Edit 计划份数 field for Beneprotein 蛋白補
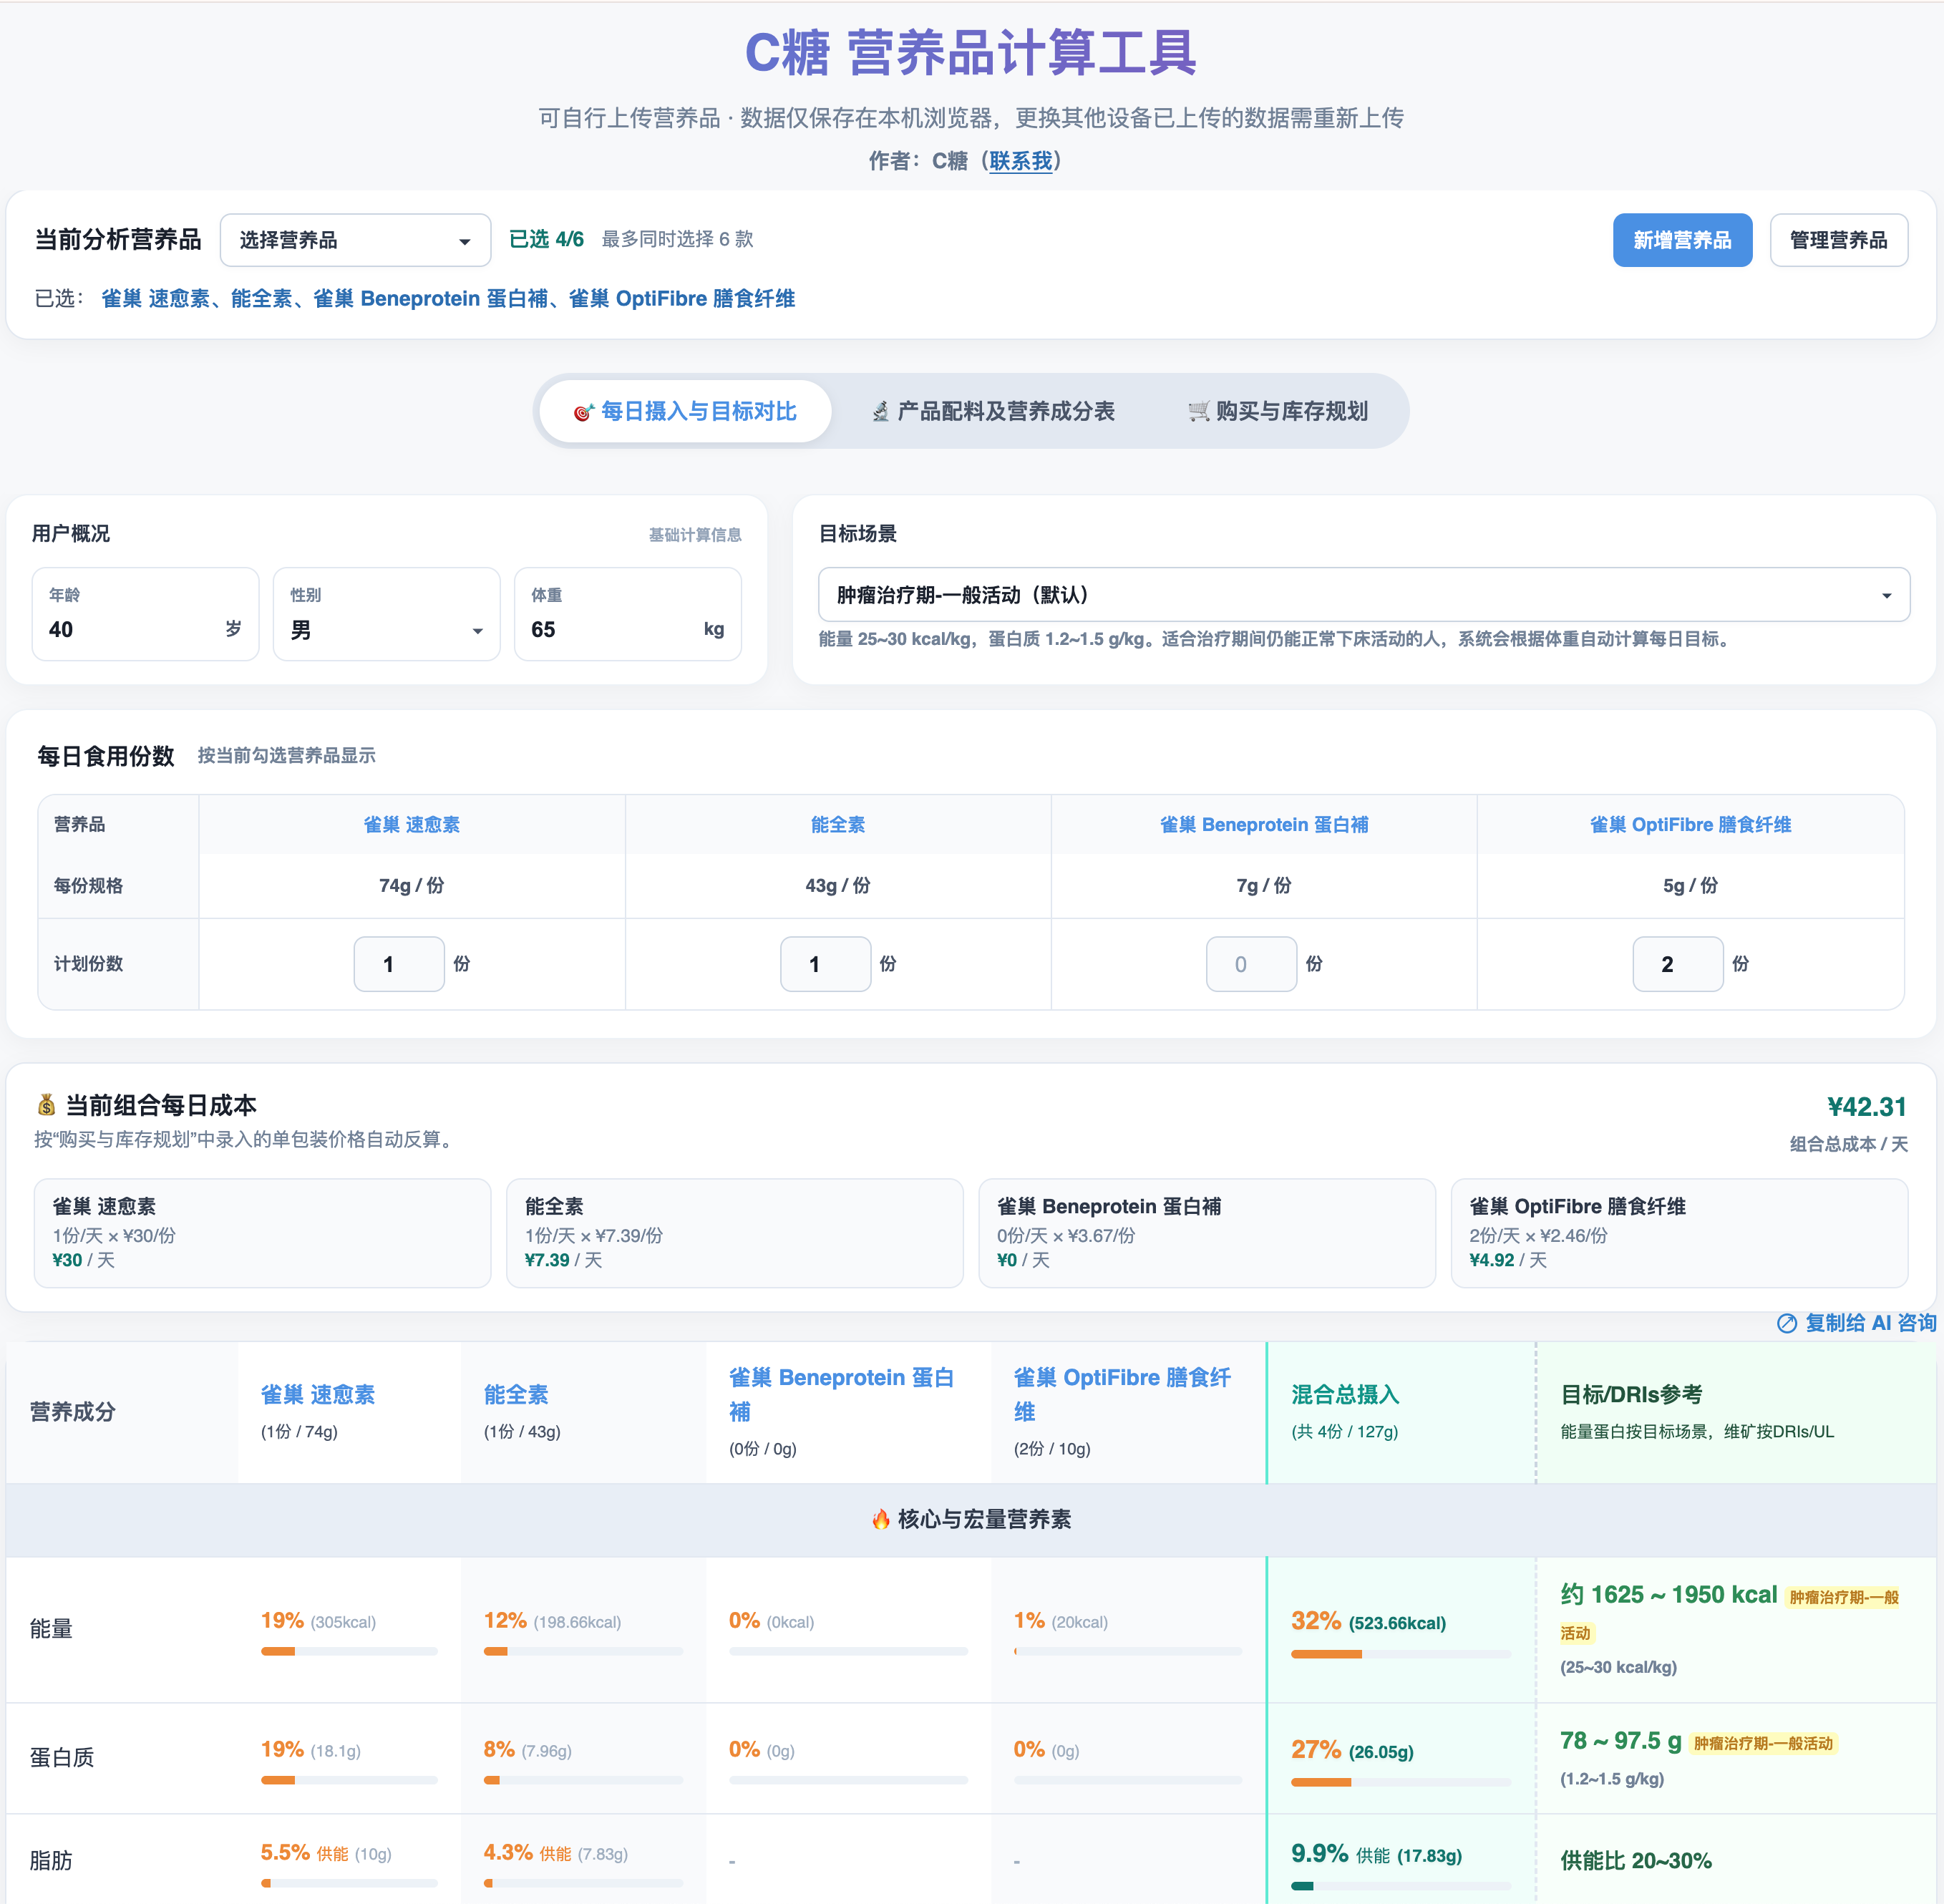The image size is (1944, 1904). (1251, 964)
